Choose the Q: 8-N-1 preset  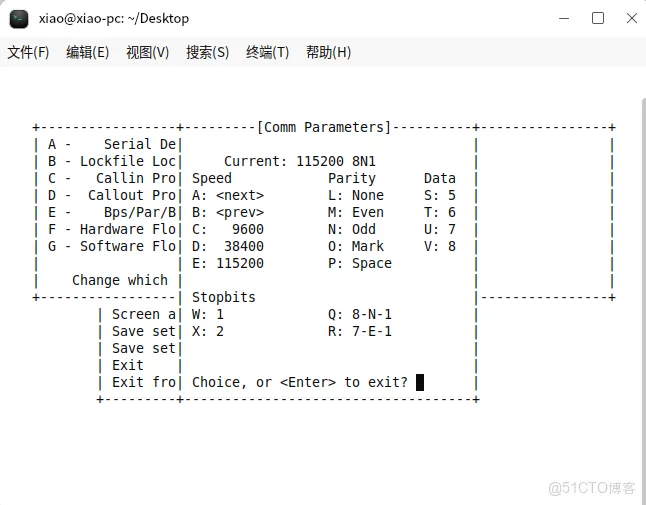[x=360, y=314]
